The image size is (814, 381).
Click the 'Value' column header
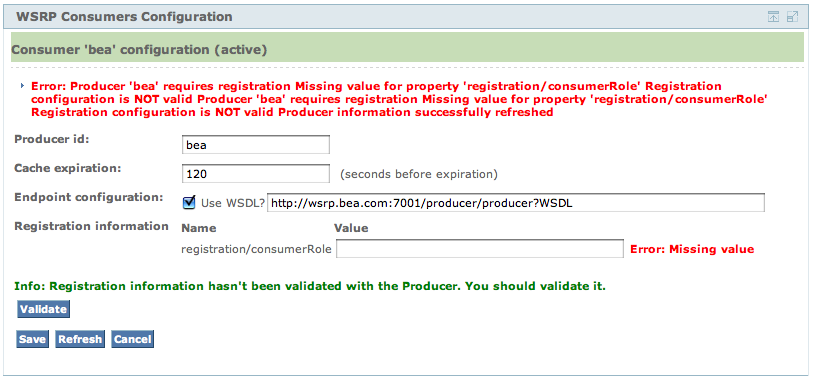[351, 228]
